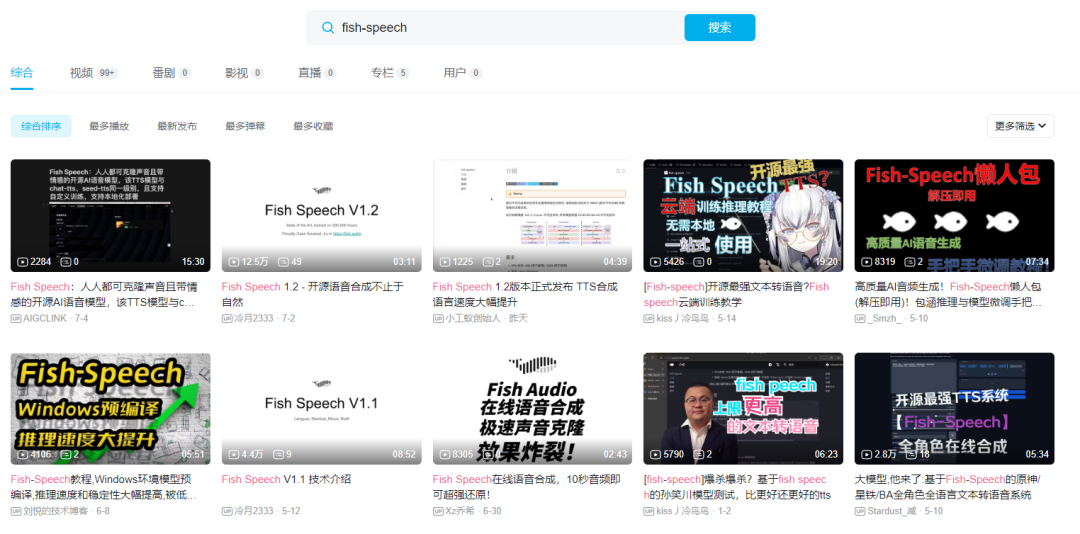Image resolution: width=1080 pixels, height=534 pixels.
Task: Open title 'Fish-Speech教程,Windows环境模型预编译'
Action: point(104,487)
